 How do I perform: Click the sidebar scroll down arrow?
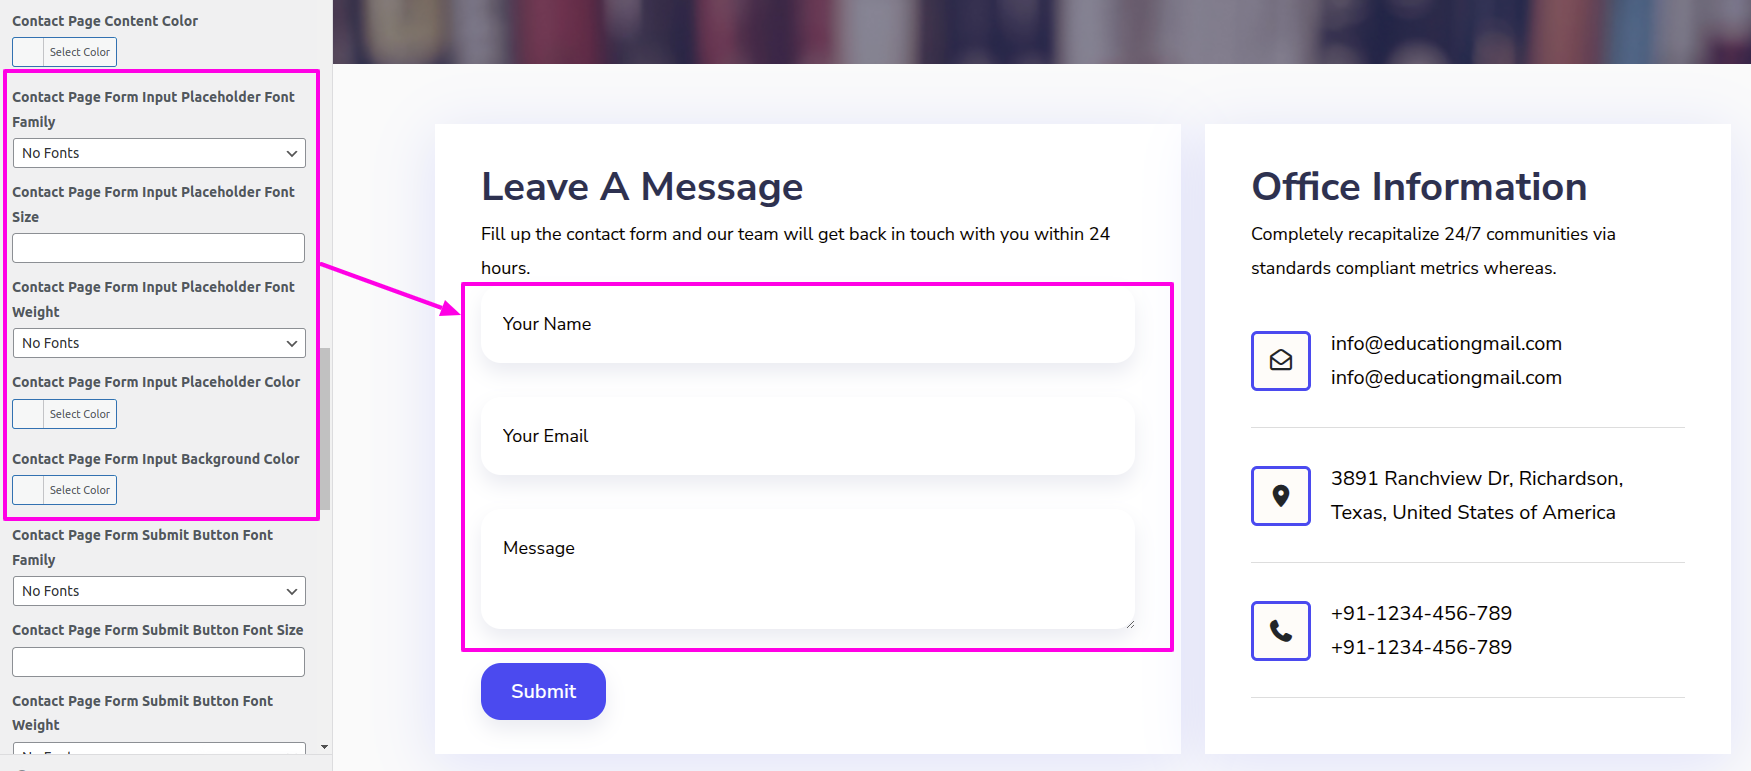click(x=324, y=747)
